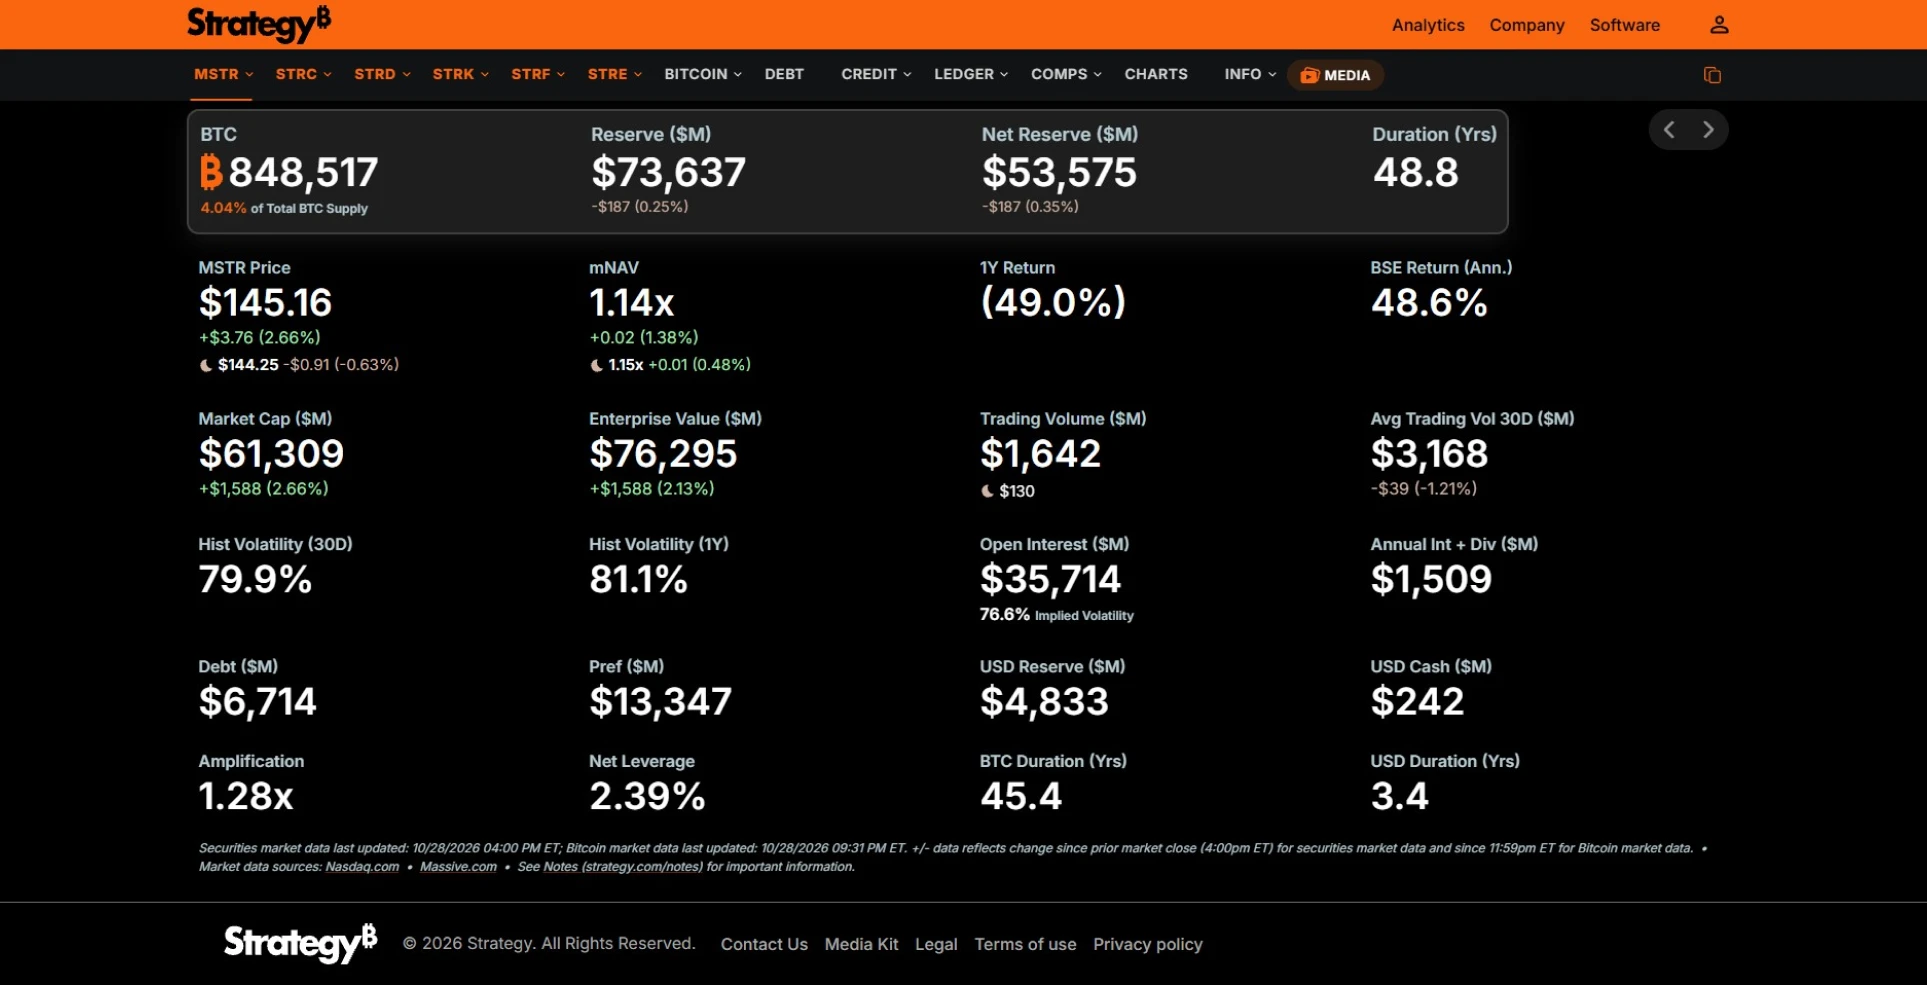Expand the STRK dropdown

point(460,74)
